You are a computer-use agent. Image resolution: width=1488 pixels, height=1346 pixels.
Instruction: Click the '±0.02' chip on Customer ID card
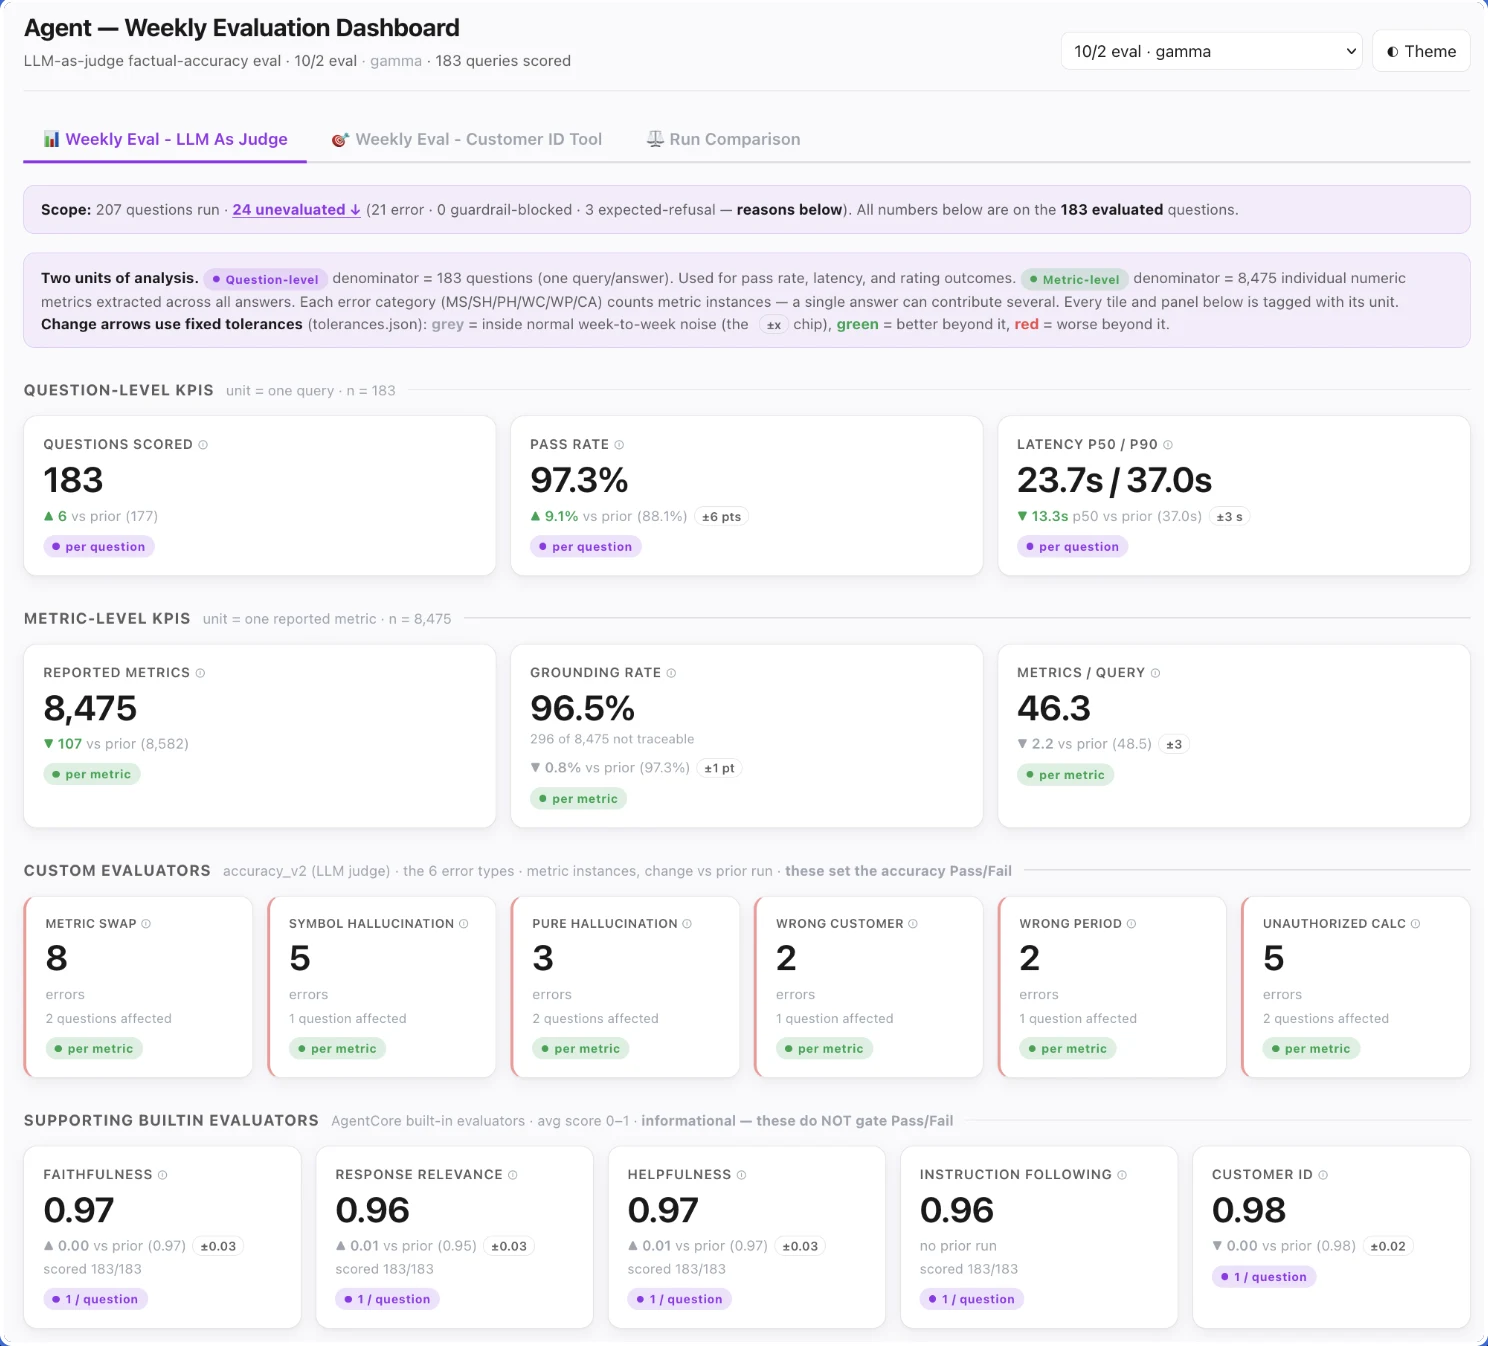[1388, 1246]
